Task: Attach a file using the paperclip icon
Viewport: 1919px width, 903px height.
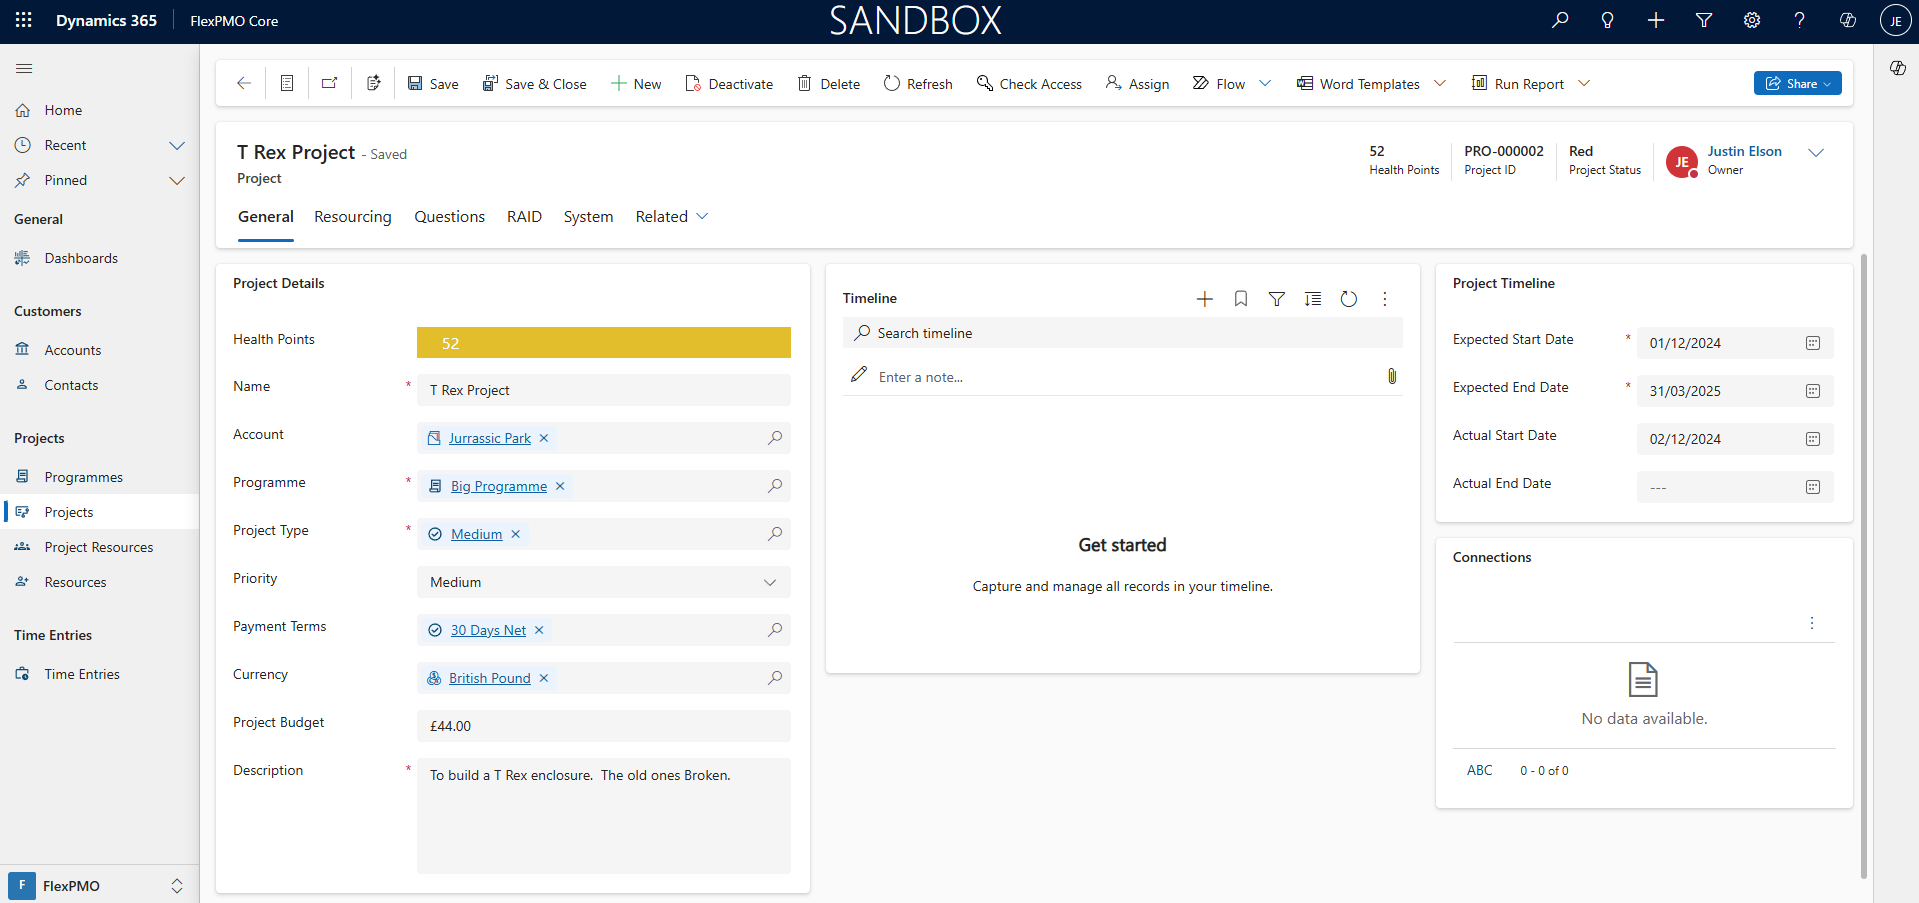Action: tap(1391, 376)
